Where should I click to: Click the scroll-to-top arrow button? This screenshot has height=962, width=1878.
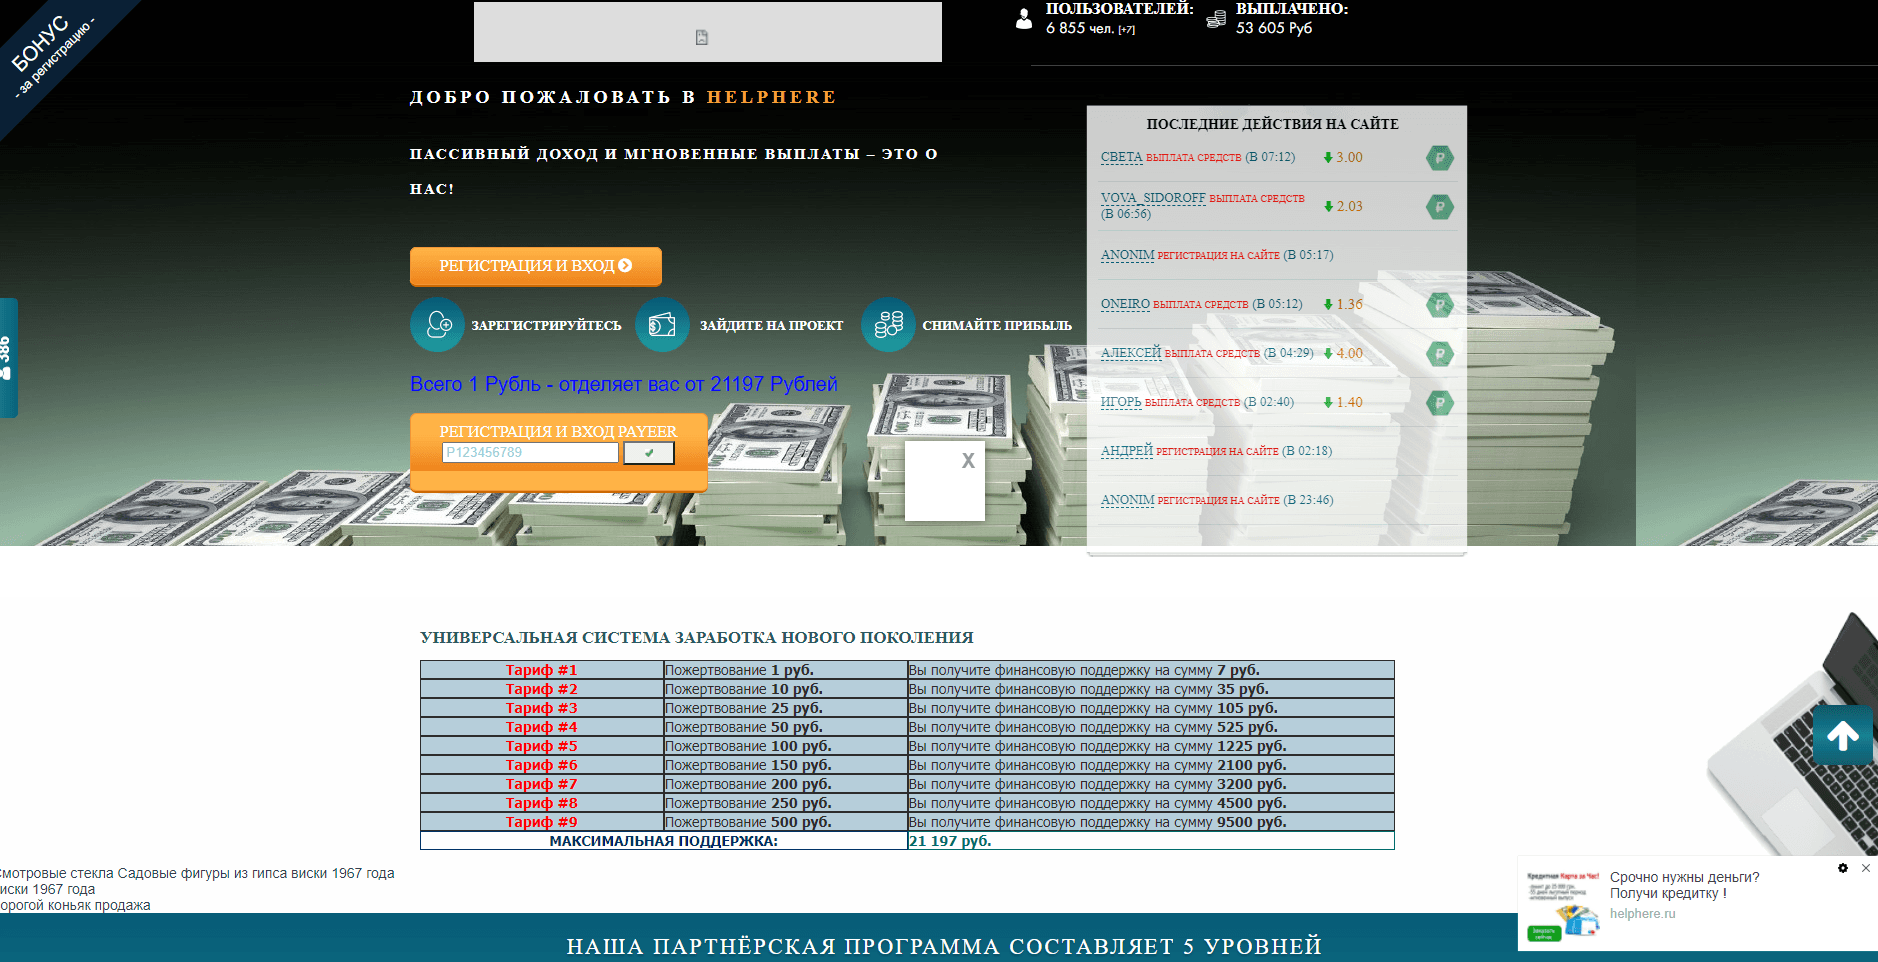pos(1842,736)
